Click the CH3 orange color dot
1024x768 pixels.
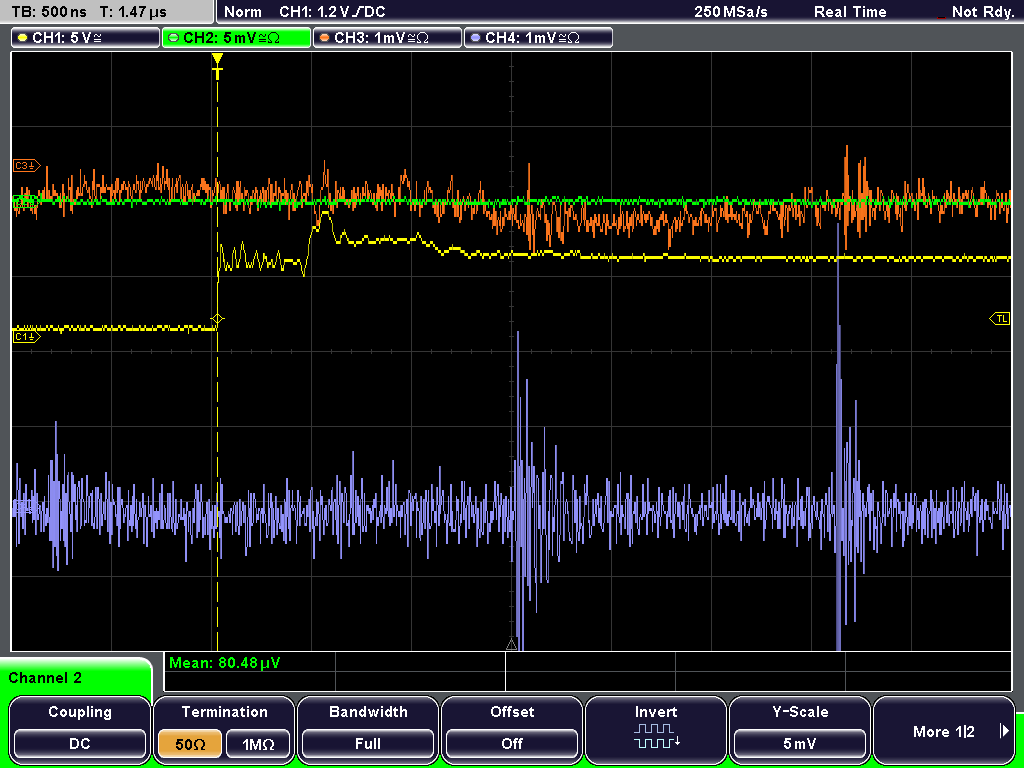pos(325,38)
